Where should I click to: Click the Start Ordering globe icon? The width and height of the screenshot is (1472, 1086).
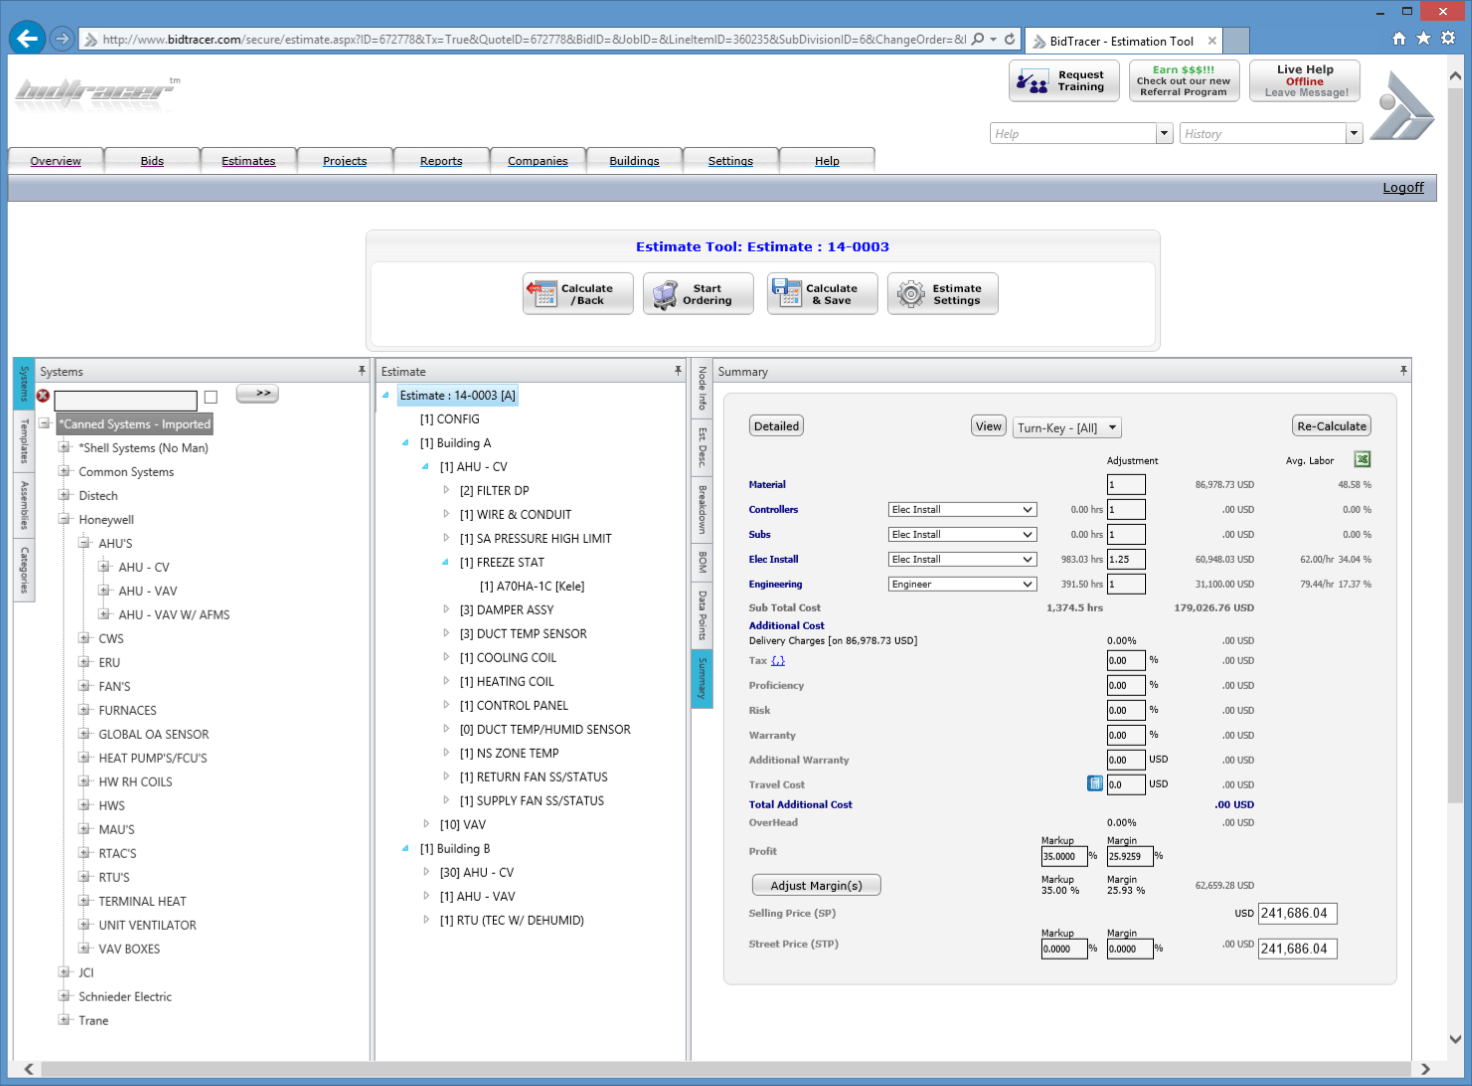click(663, 293)
